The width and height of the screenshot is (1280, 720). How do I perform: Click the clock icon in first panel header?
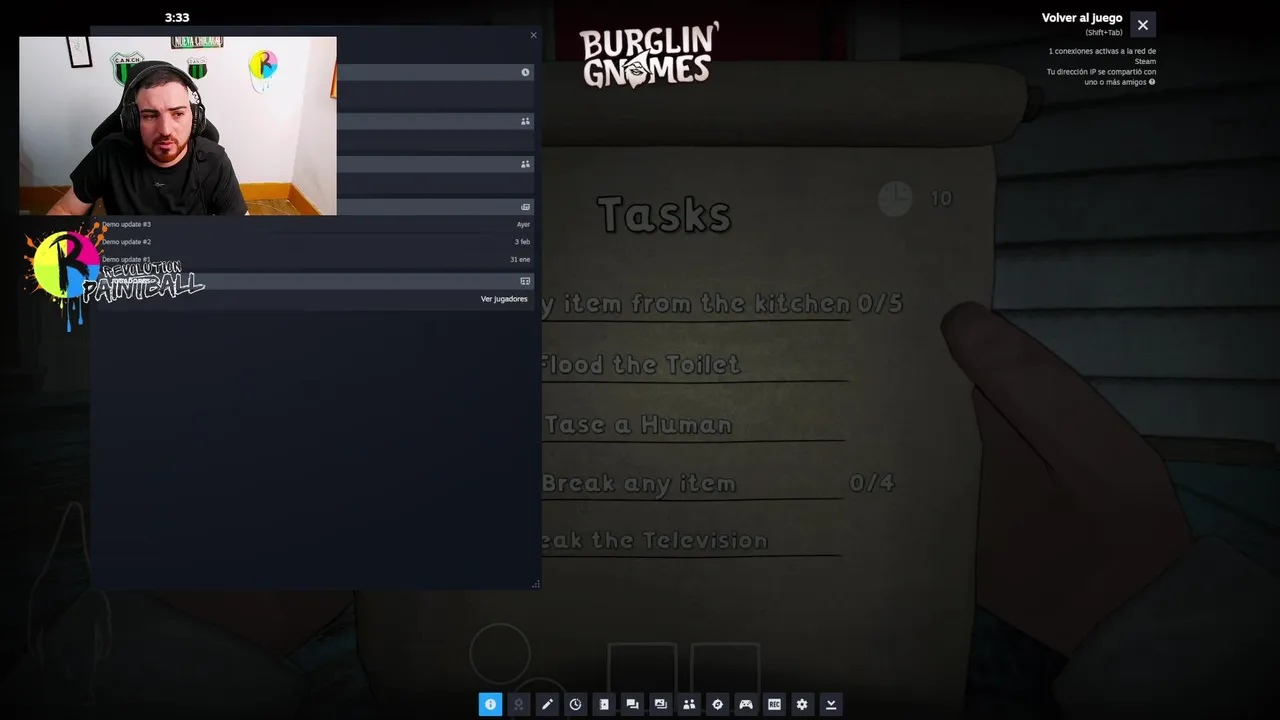coord(525,72)
